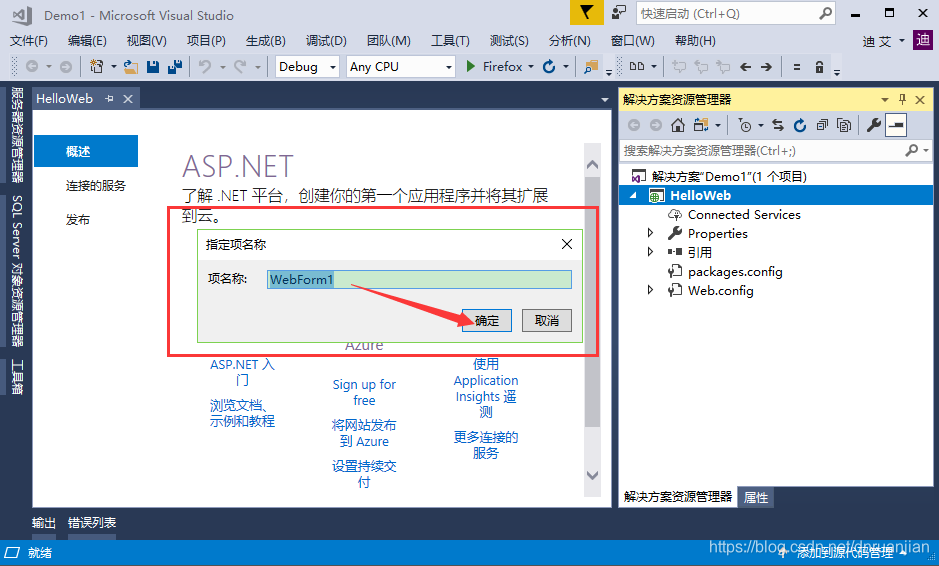This screenshot has width=939, height=566.
Task: Click 确定 button in the dialog
Action: [487, 320]
